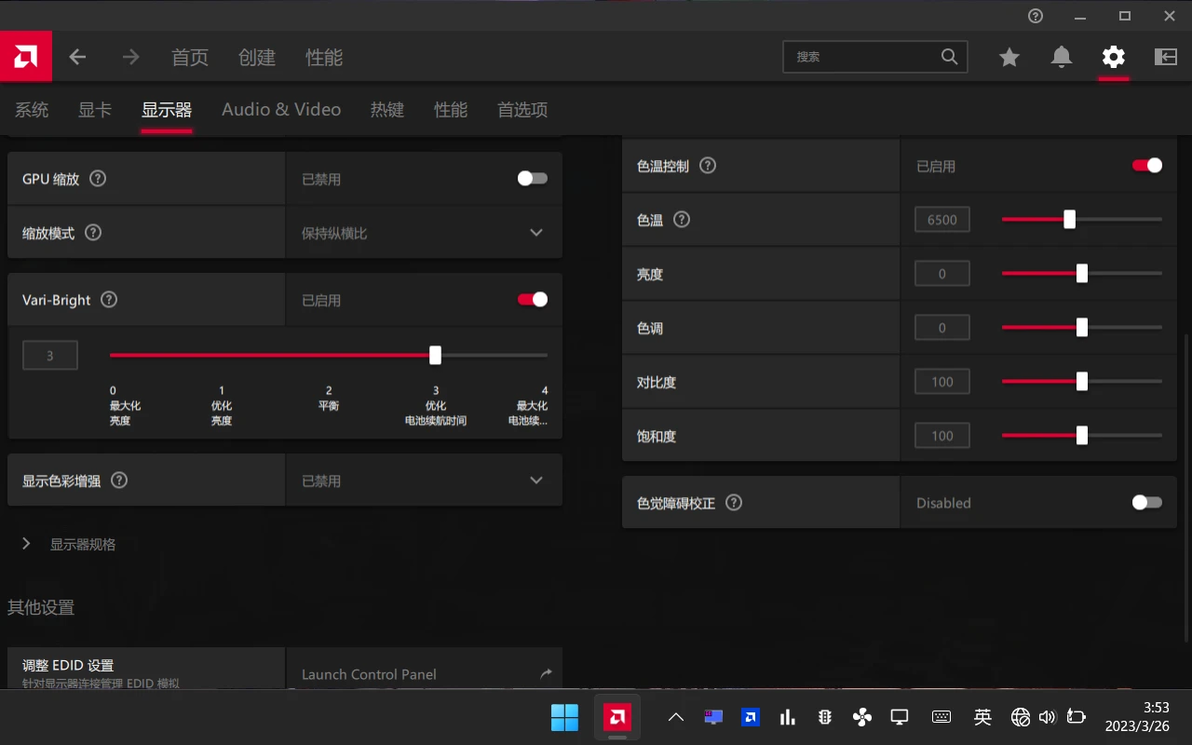Viewport: 1192px width, 745px height.
Task: Enable the 色觉障碍校正 toggle
Action: tap(1146, 502)
